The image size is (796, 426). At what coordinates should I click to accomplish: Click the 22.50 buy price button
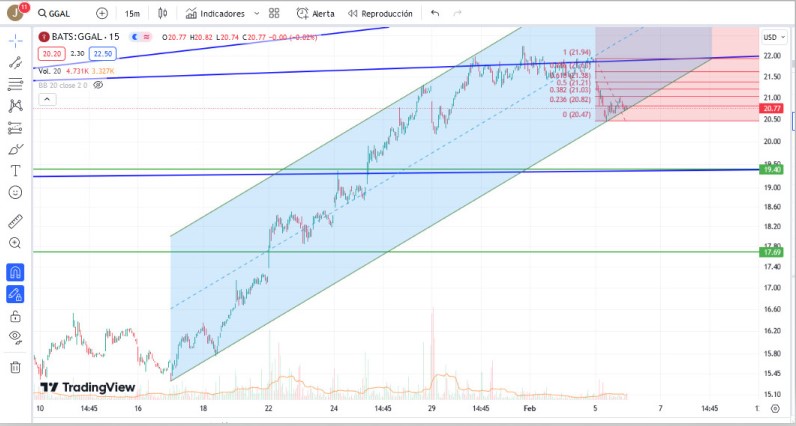coord(101,53)
